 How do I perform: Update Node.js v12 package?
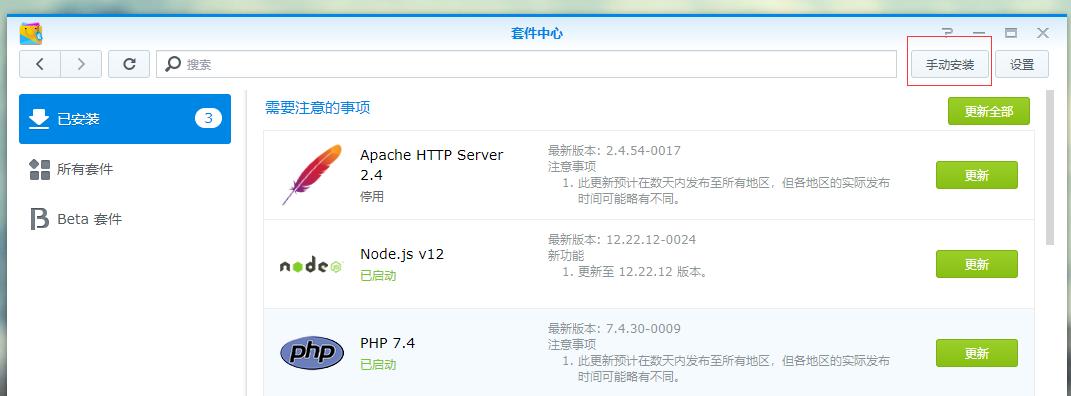[x=977, y=264]
